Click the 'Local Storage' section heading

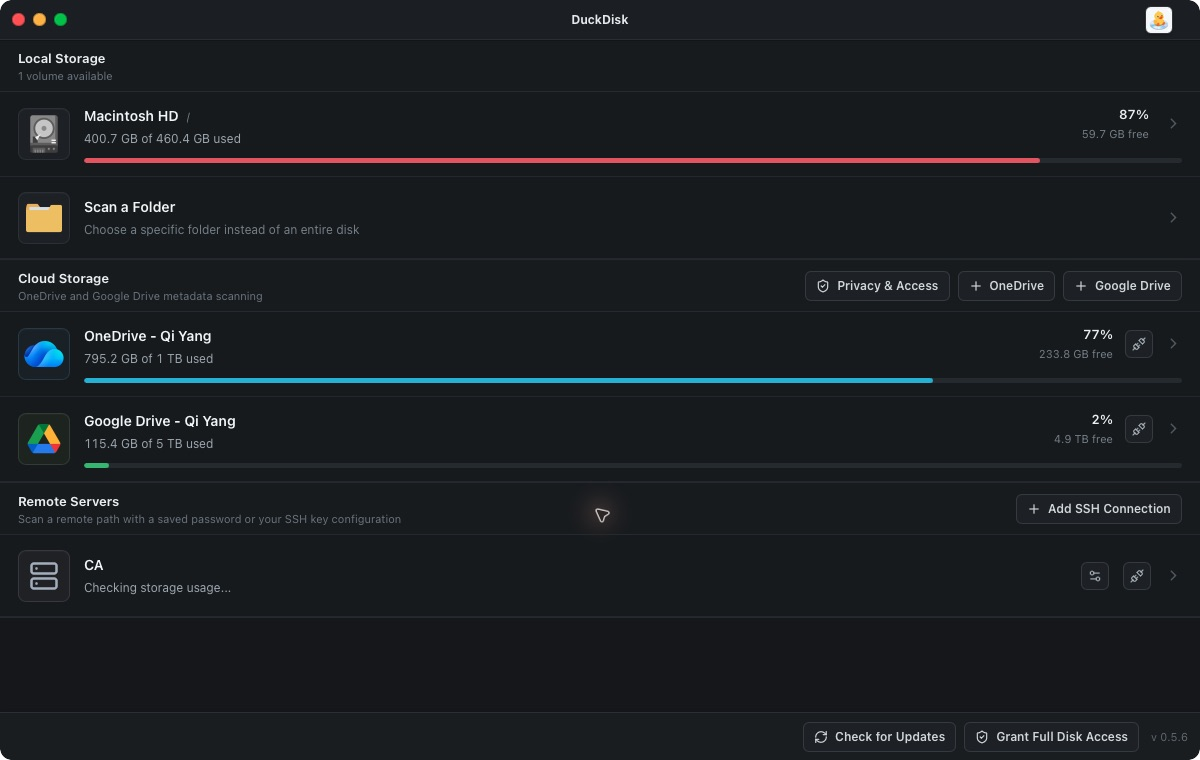coord(62,59)
